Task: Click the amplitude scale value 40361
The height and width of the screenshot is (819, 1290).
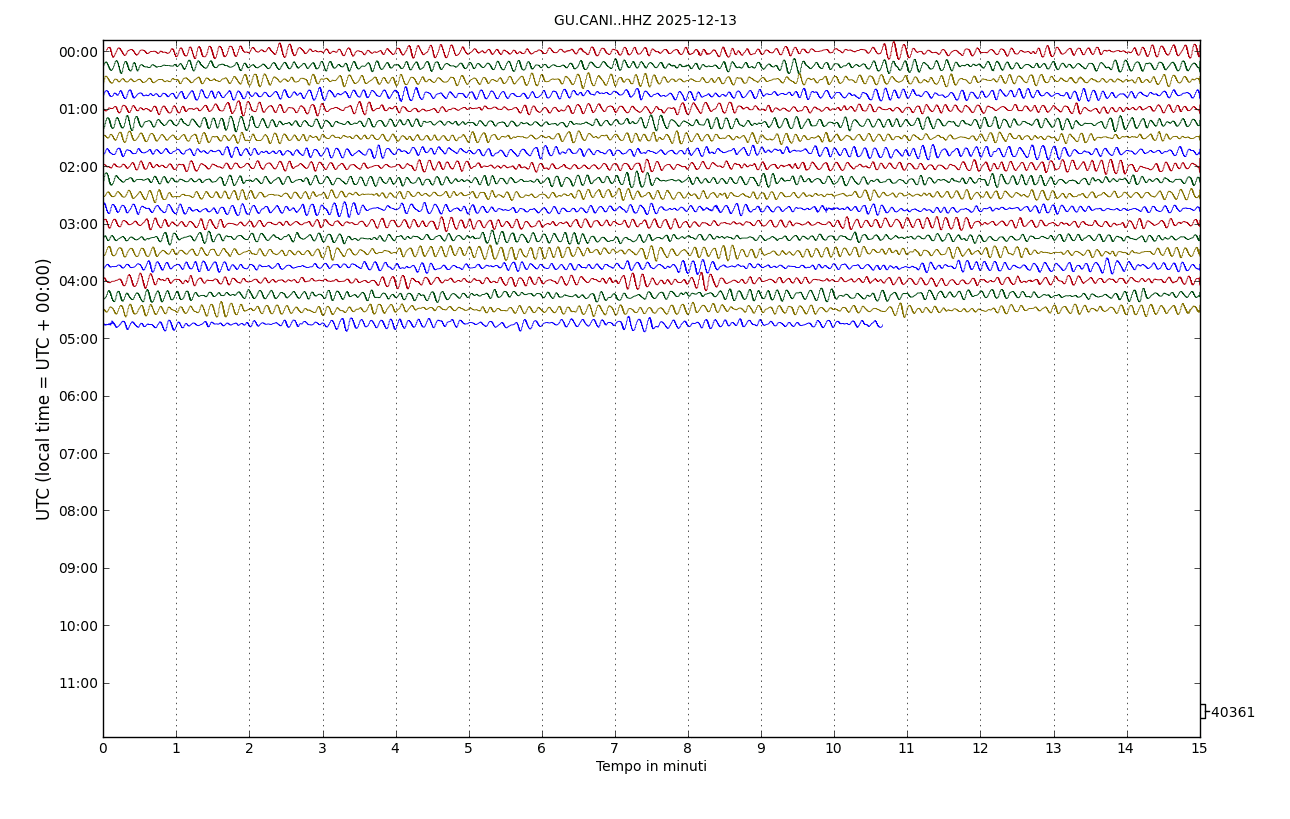Action: click(1232, 713)
